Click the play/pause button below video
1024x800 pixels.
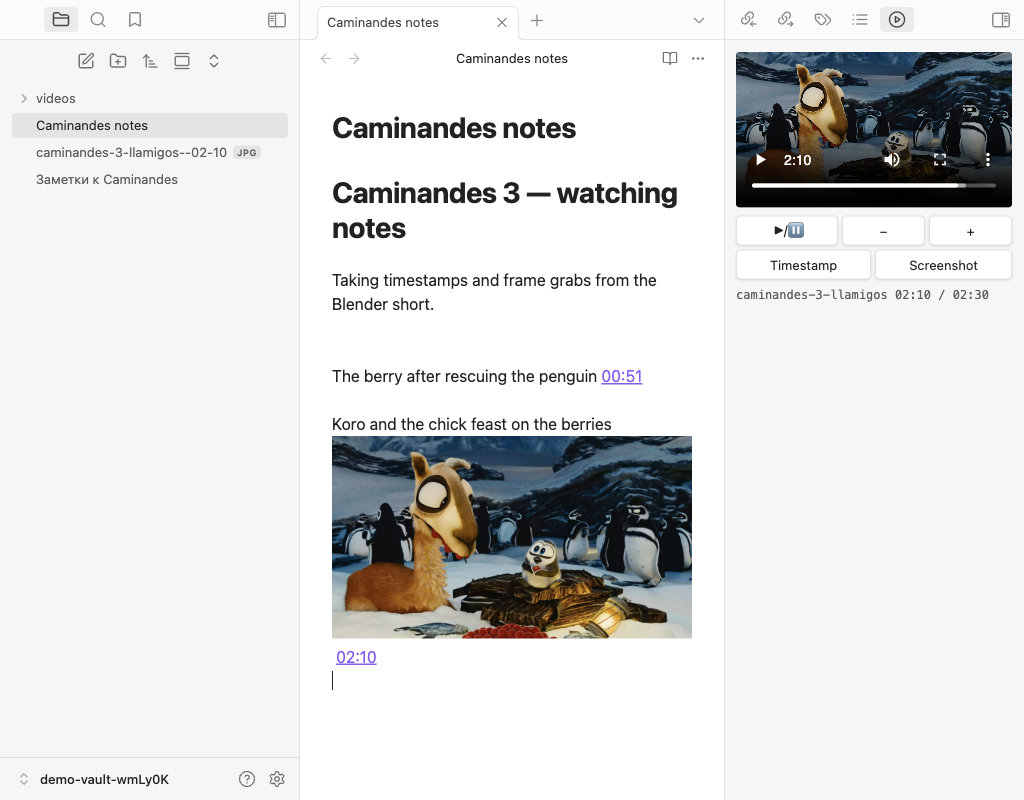coord(787,231)
